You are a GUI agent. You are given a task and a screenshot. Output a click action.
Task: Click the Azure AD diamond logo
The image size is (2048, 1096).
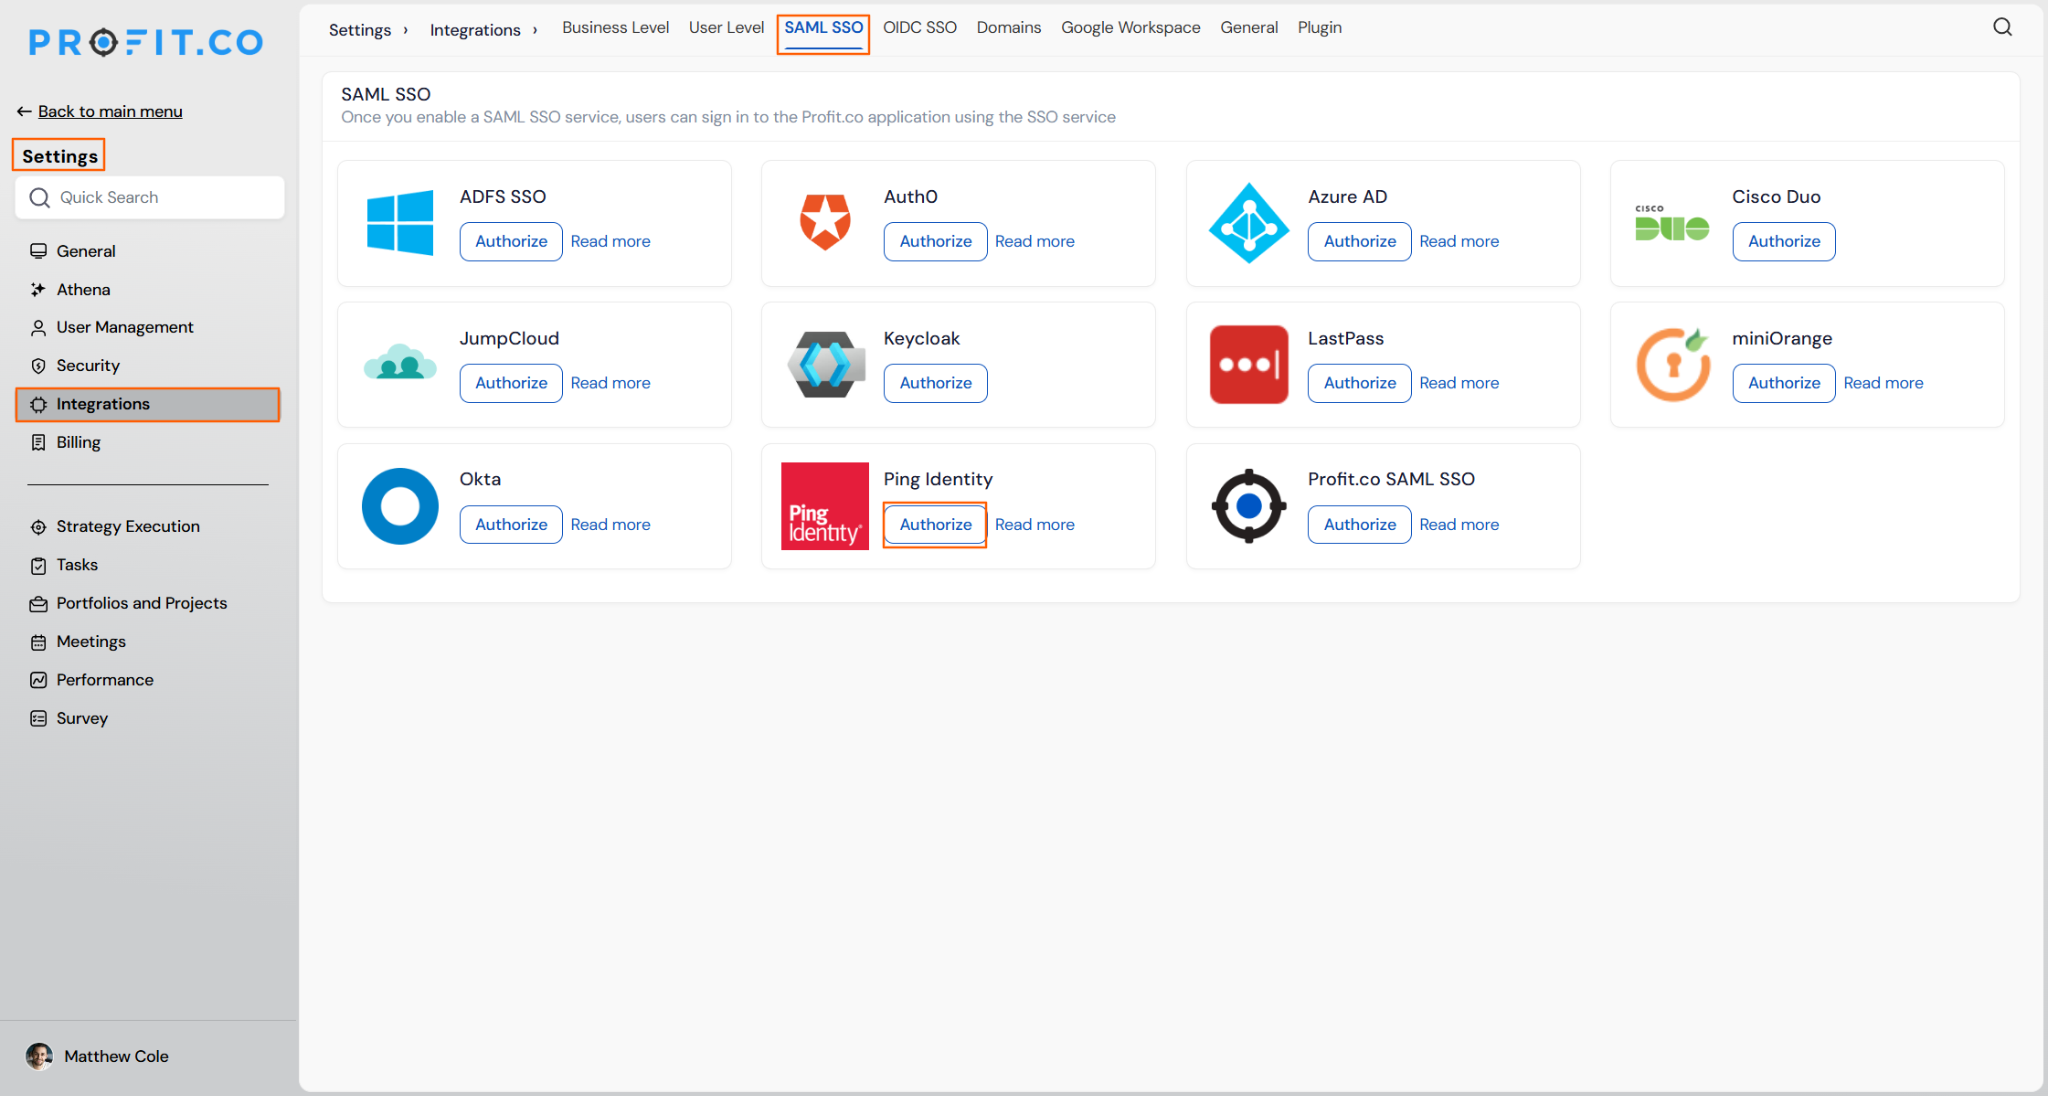(x=1249, y=223)
